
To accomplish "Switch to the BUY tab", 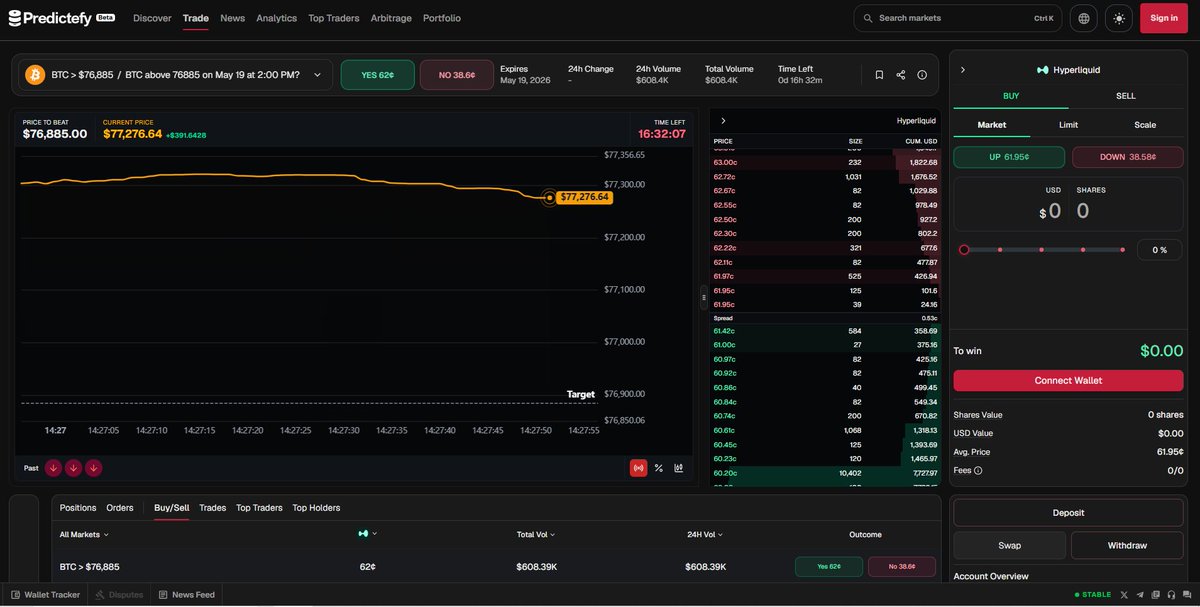I will point(1011,96).
